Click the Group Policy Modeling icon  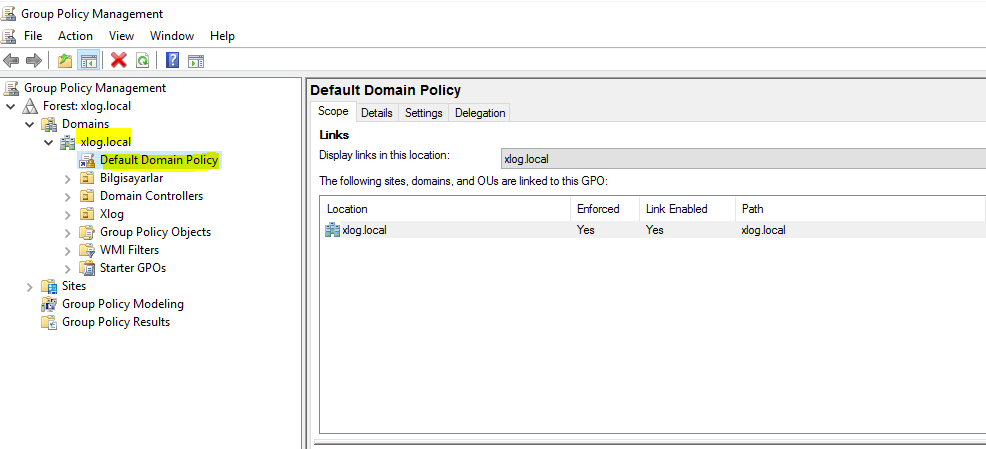[x=49, y=304]
